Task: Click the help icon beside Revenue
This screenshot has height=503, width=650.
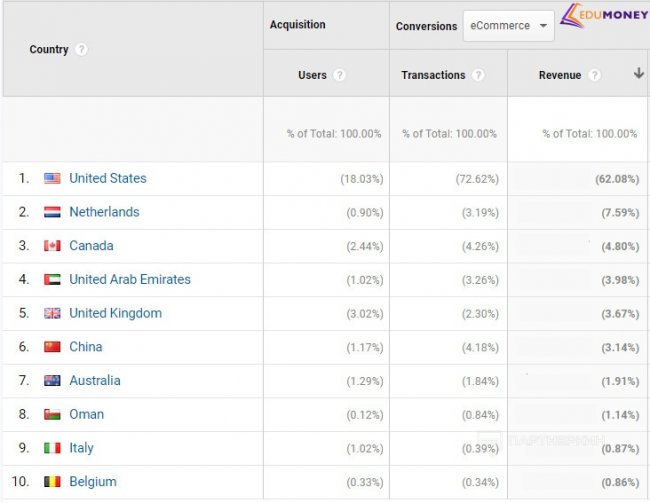Action: coord(595,75)
